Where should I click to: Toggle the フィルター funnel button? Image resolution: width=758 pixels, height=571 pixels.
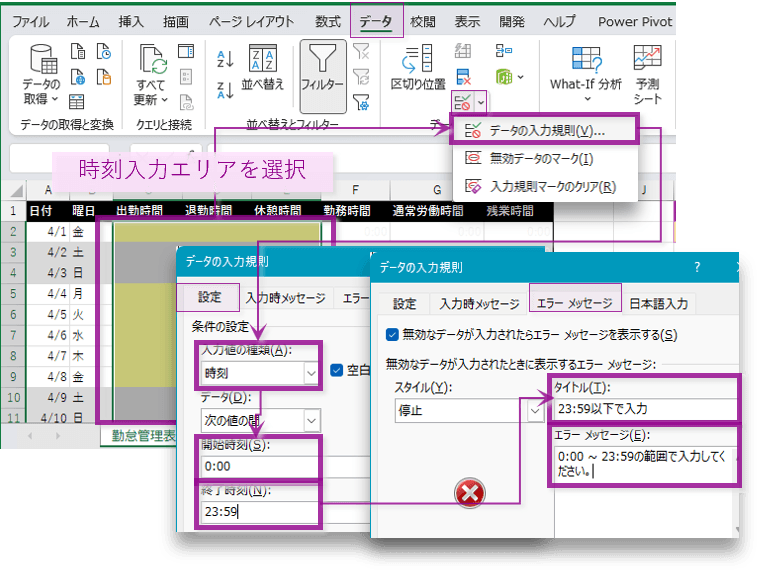point(322,76)
